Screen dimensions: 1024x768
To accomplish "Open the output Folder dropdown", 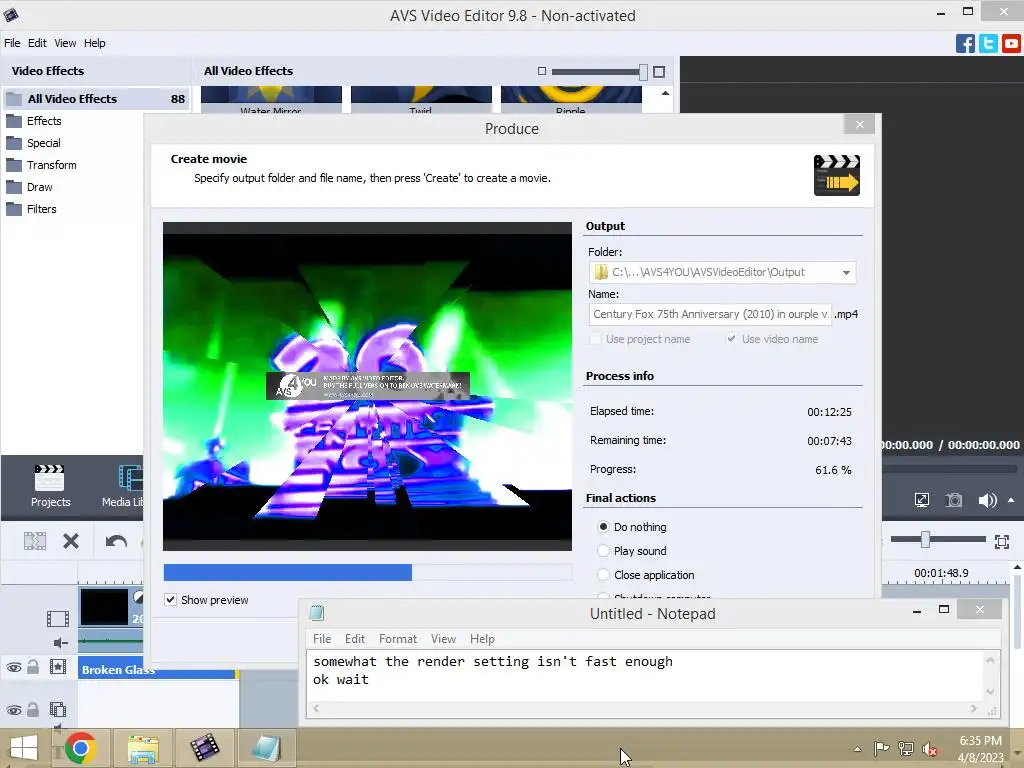I will tap(846, 272).
